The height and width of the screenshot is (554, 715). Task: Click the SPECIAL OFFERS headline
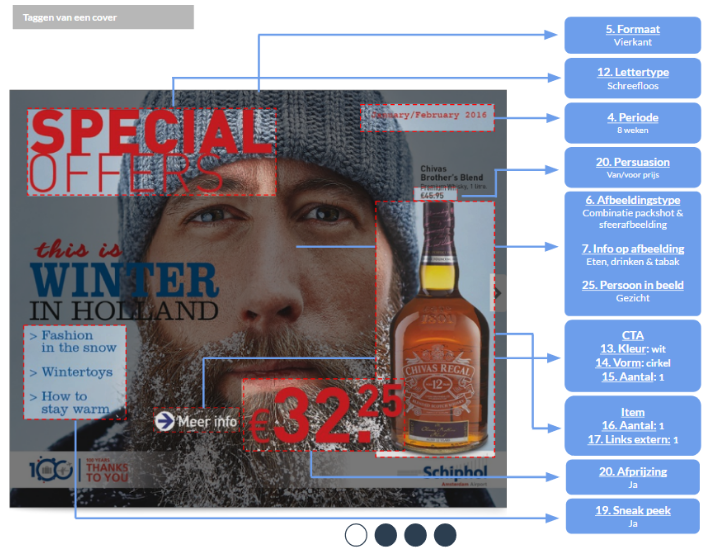tap(151, 152)
